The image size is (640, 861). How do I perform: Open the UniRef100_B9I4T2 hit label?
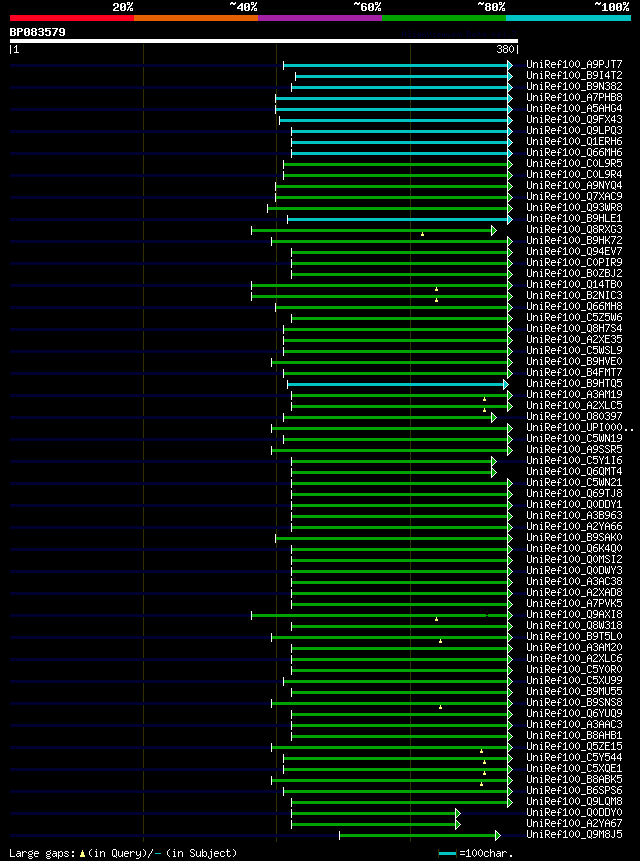coord(574,76)
